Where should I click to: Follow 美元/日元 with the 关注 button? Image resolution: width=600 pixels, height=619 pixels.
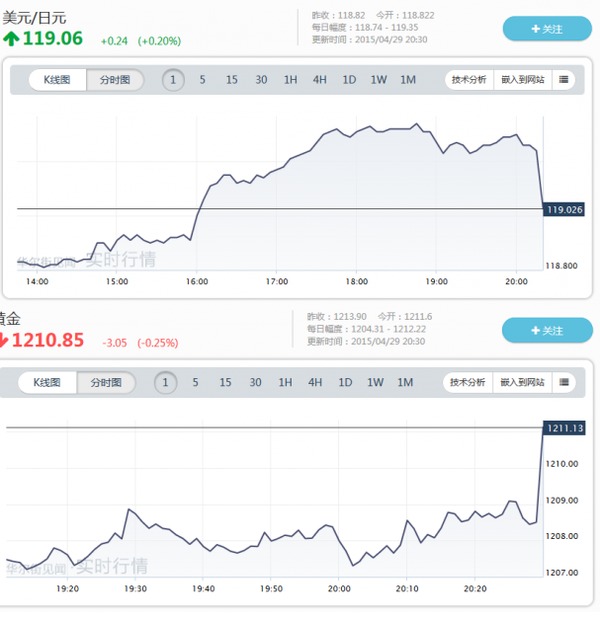tap(546, 28)
